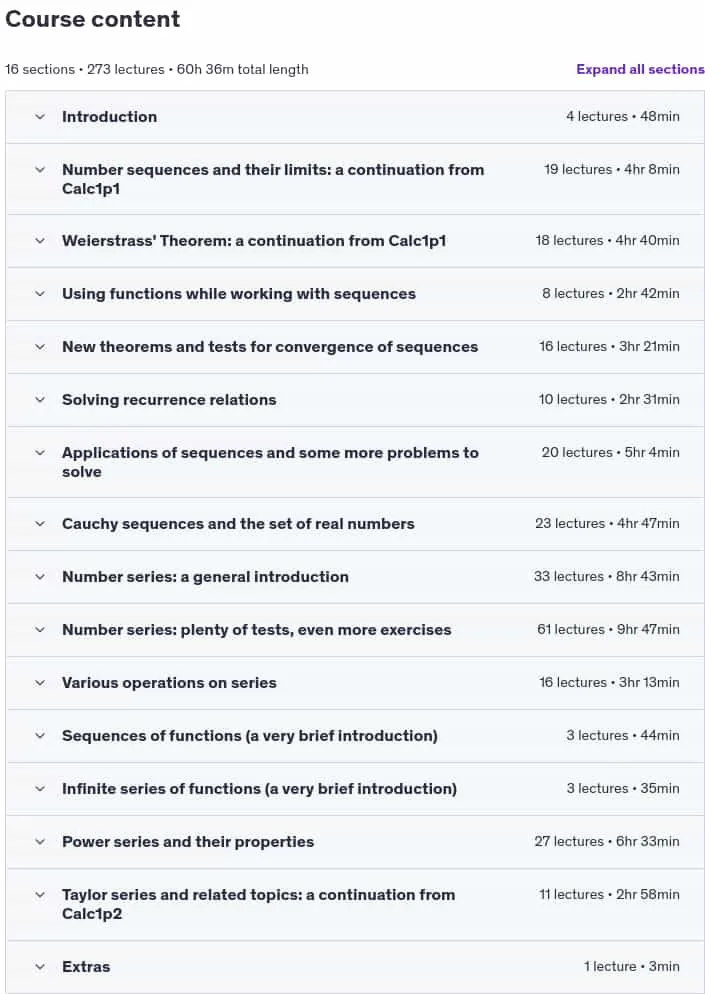705x994 pixels.
Task: Select Sequences of functions section title
Action: click(250, 736)
